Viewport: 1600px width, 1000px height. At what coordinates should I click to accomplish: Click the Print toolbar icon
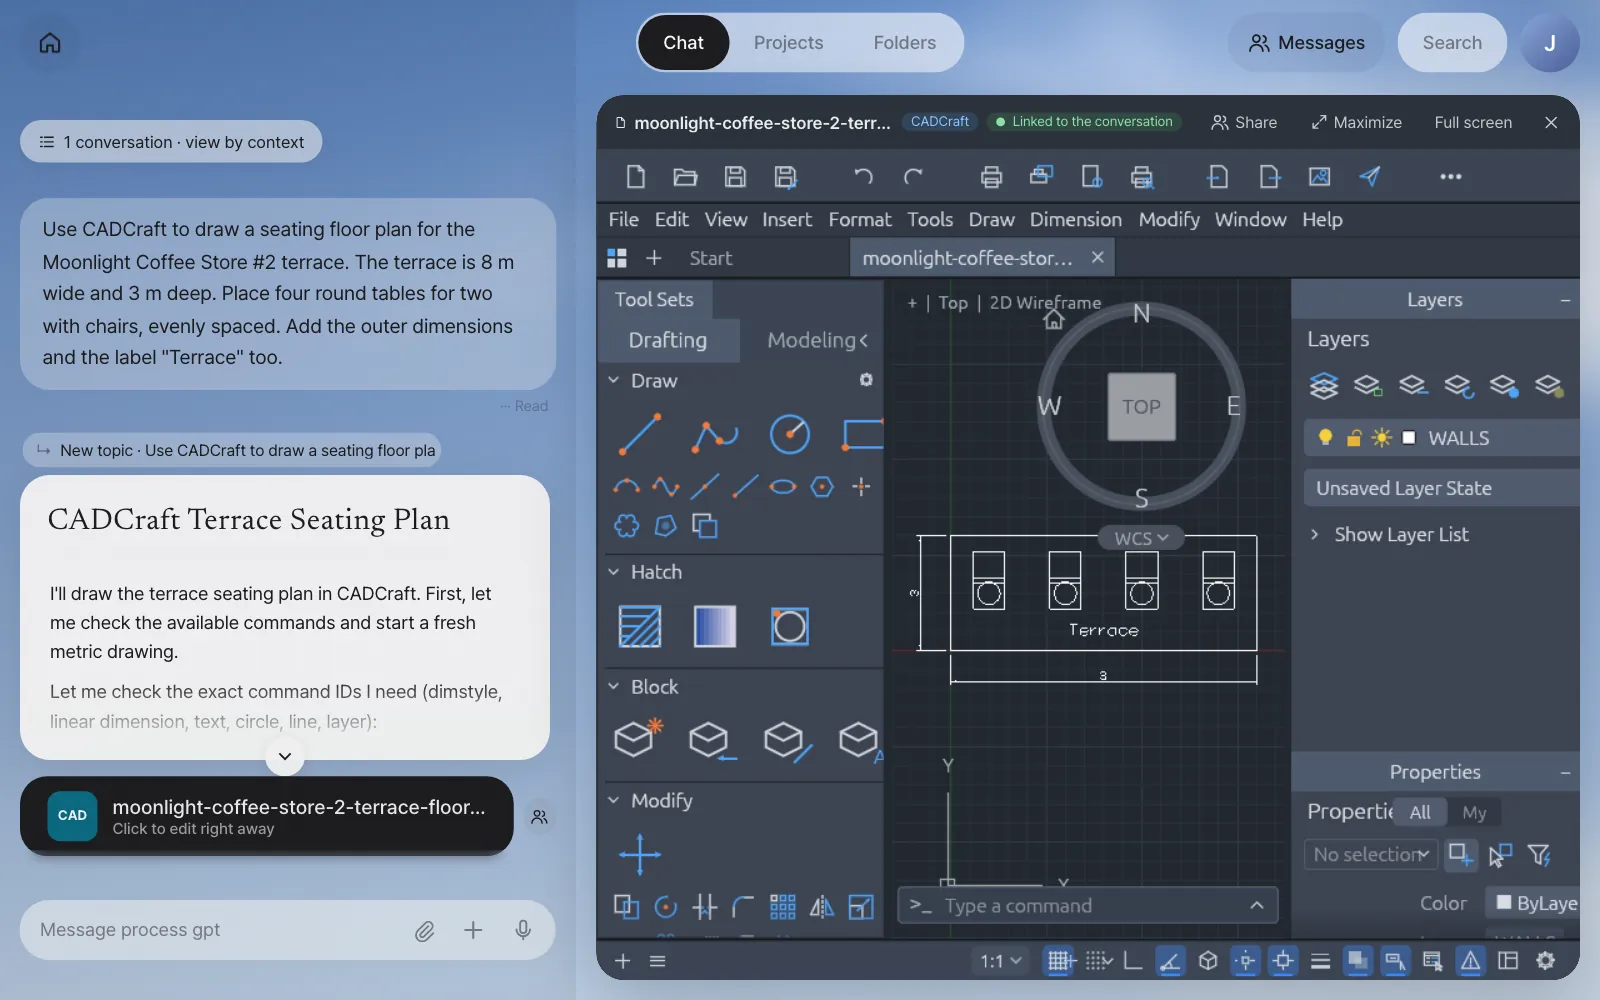pyautogui.click(x=991, y=177)
